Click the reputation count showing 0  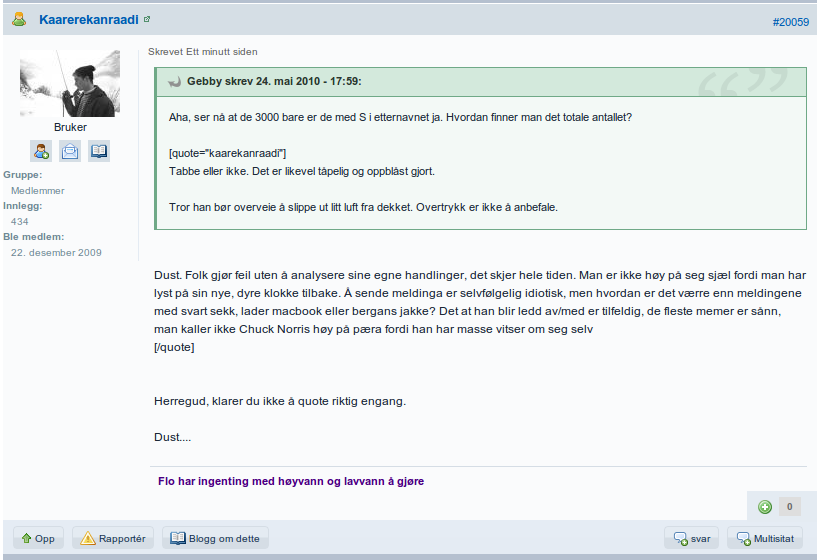click(x=789, y=506)
